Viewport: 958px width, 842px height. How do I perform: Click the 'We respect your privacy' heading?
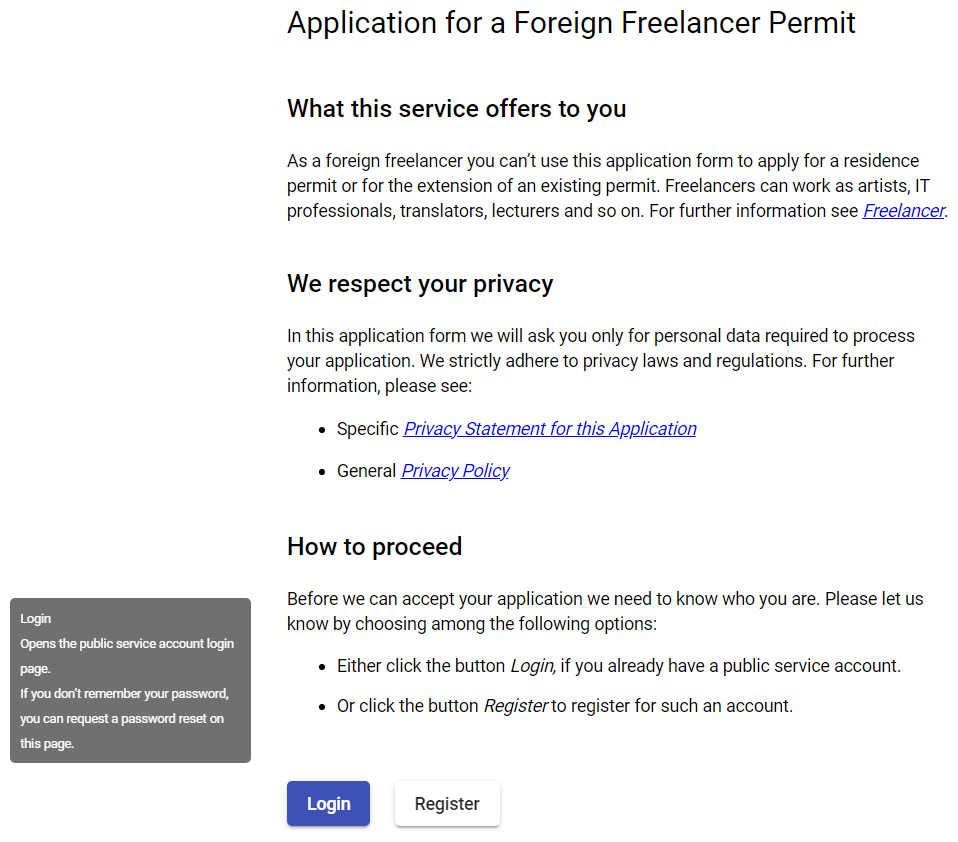point(420,284)
